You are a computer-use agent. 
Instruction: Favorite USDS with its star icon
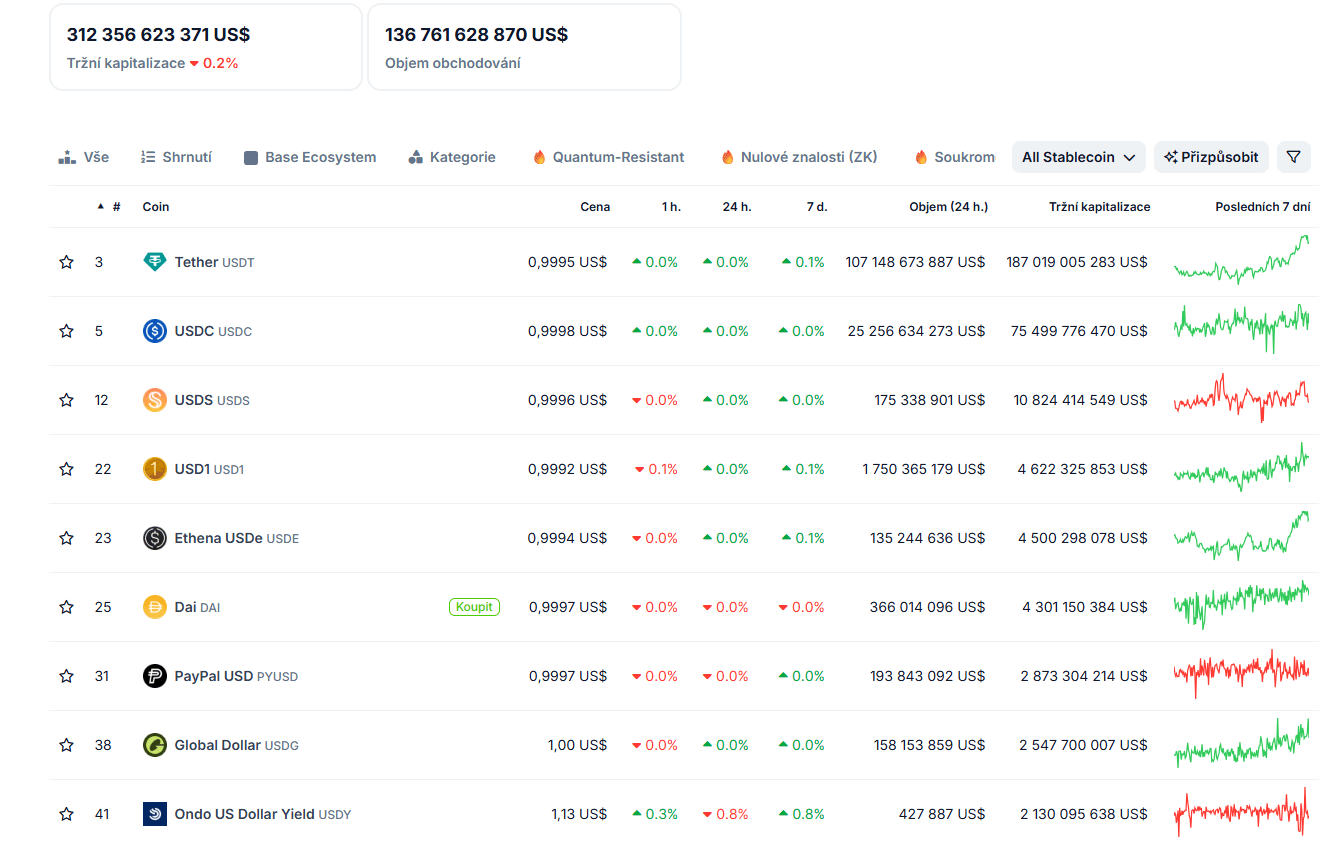point(66,400)
